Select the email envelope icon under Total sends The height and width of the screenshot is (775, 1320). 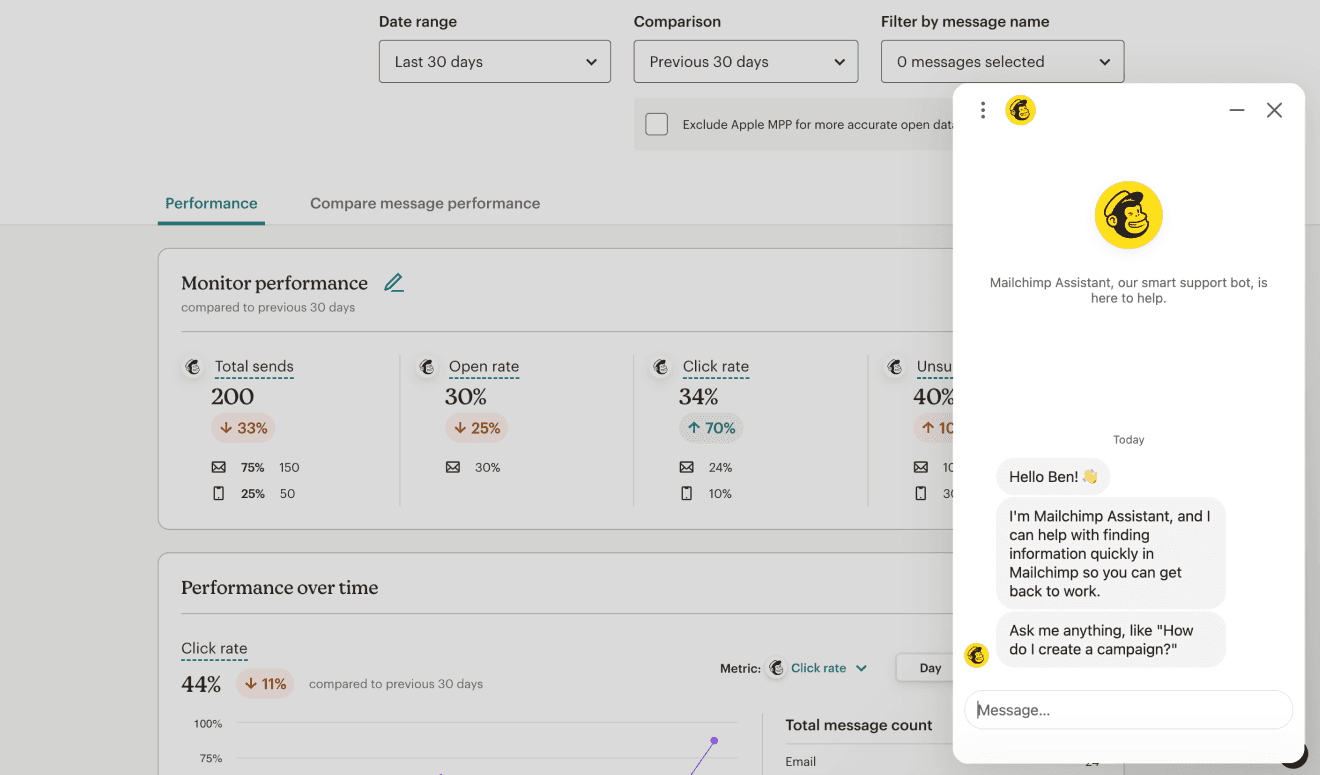pos(219,467)
